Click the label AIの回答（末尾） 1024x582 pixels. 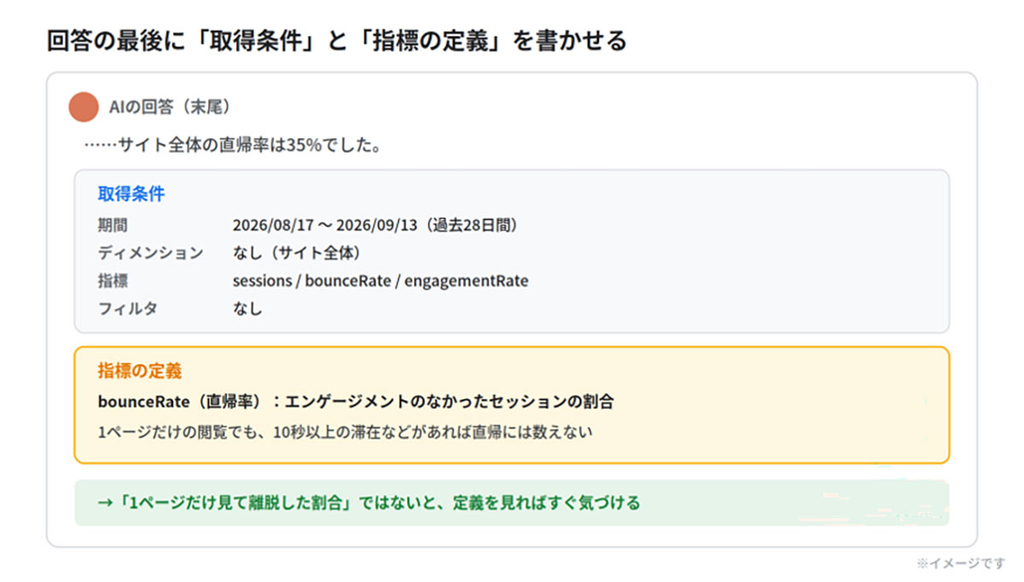click(x=169, y=106)
